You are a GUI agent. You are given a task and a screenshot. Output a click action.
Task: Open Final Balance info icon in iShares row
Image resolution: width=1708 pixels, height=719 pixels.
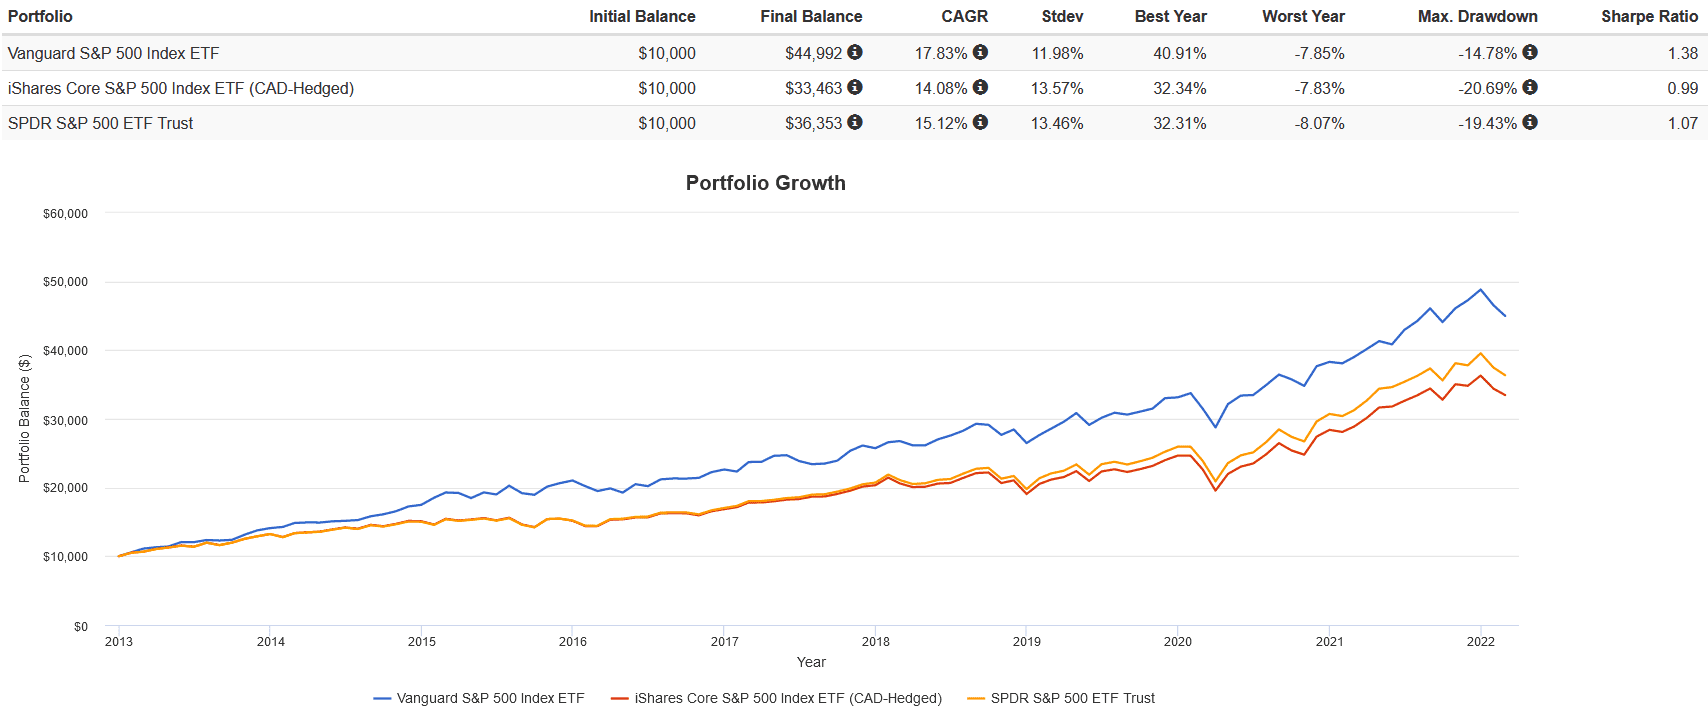(855, 87)
